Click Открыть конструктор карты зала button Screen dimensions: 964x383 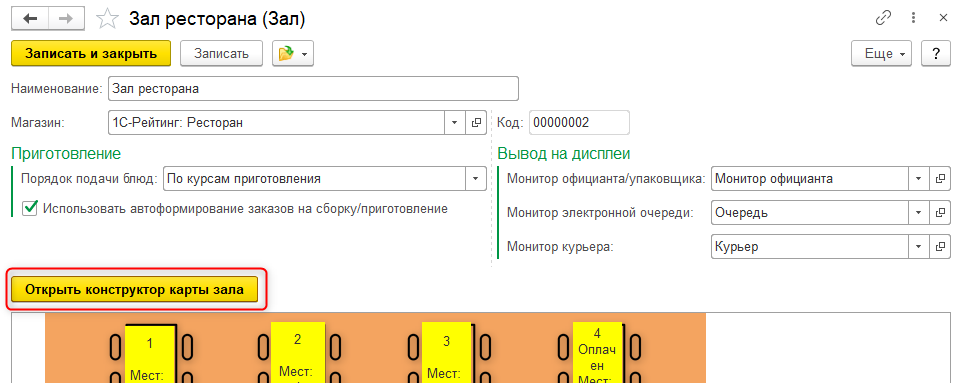134,290
